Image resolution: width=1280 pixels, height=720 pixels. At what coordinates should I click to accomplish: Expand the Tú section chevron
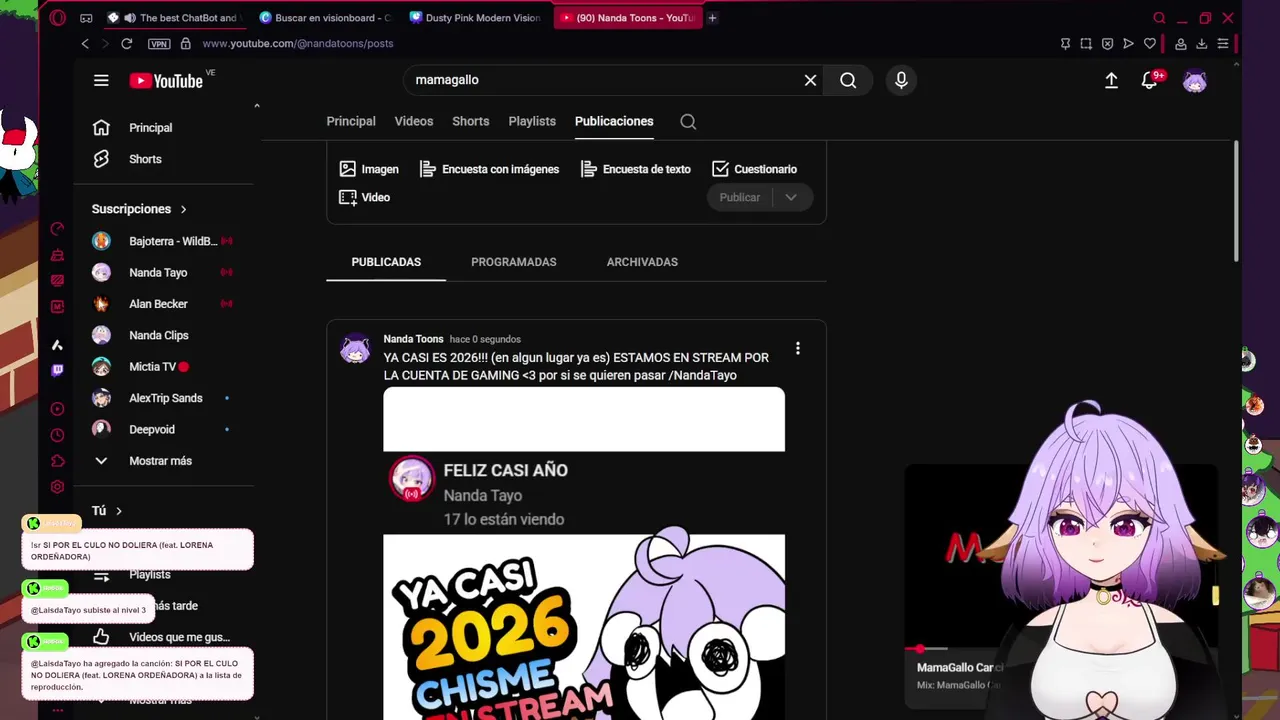118,511
